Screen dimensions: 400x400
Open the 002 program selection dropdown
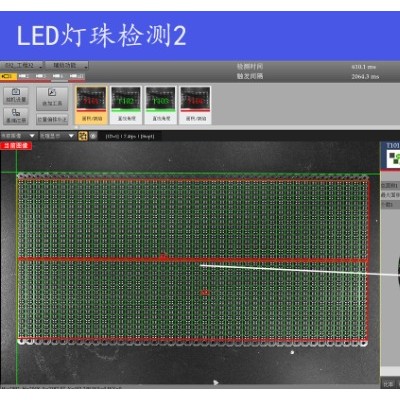click(21, 65)
